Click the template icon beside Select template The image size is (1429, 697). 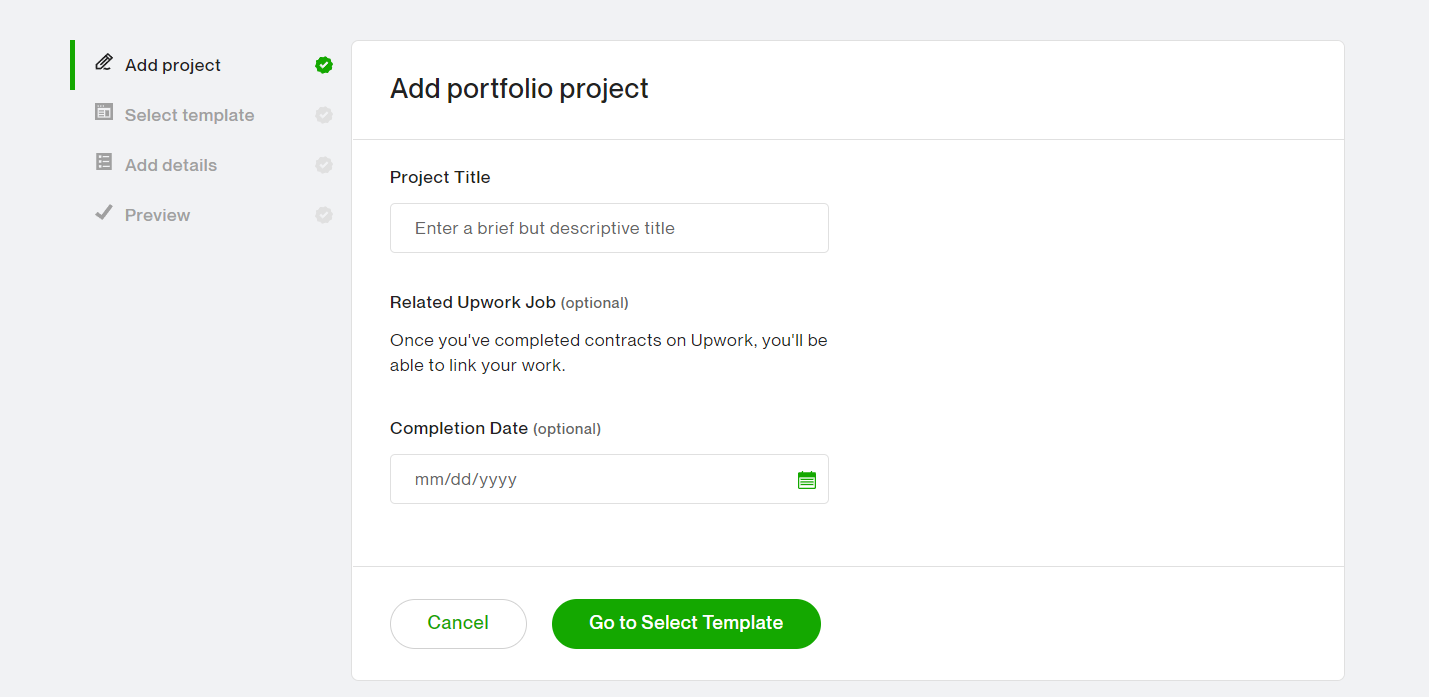[x=104, y=112]
